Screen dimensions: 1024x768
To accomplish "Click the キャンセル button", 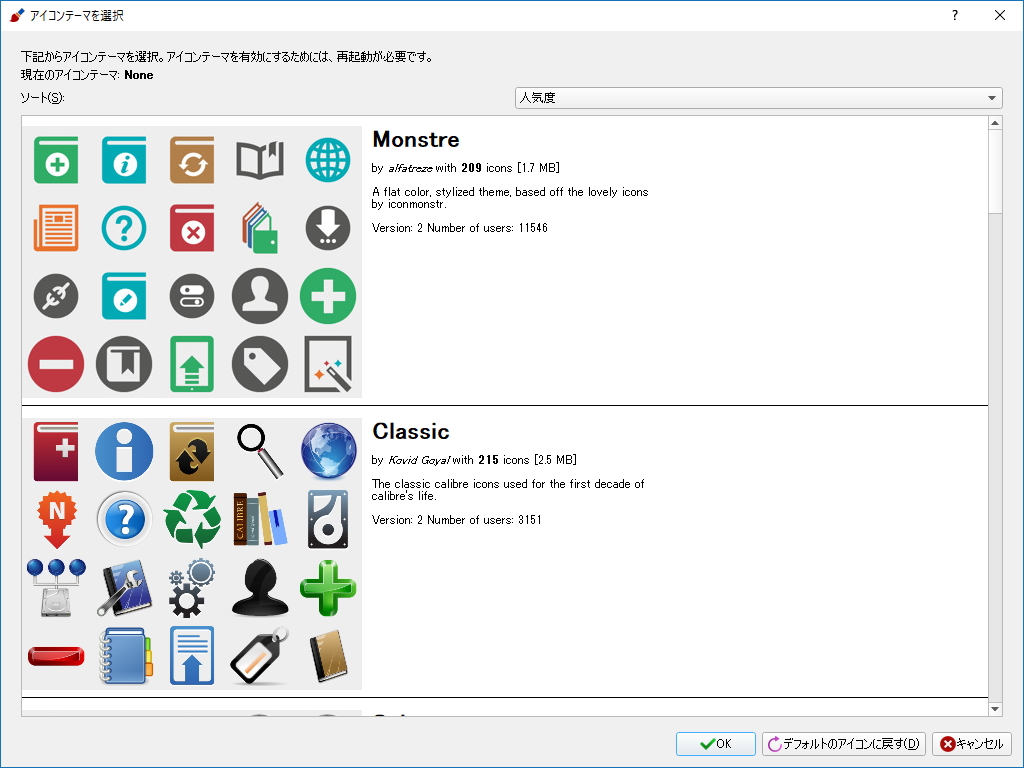I will 972,744.
